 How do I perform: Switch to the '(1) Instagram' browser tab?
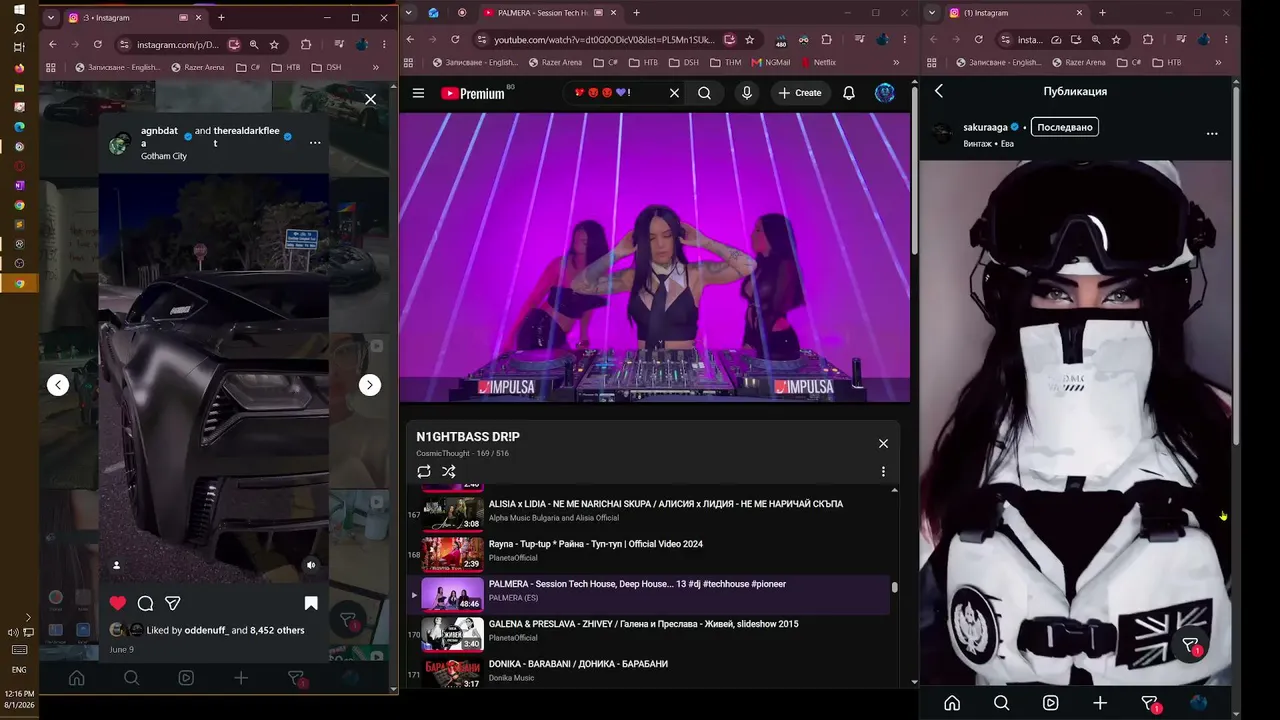click(1015, 13)
